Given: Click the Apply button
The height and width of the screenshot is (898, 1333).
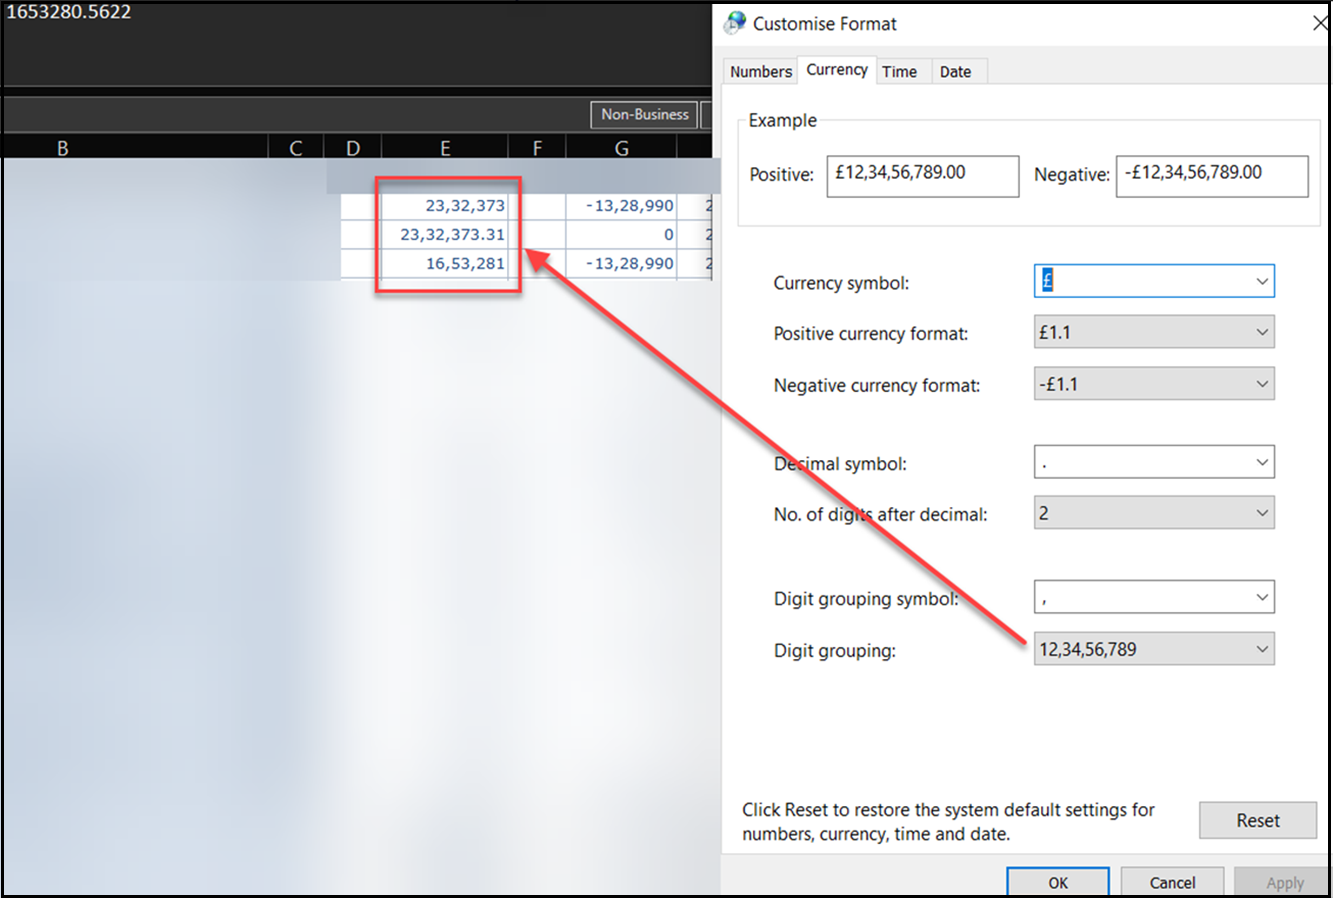Looking at the screenshot, I should [x=1285, y=882].
